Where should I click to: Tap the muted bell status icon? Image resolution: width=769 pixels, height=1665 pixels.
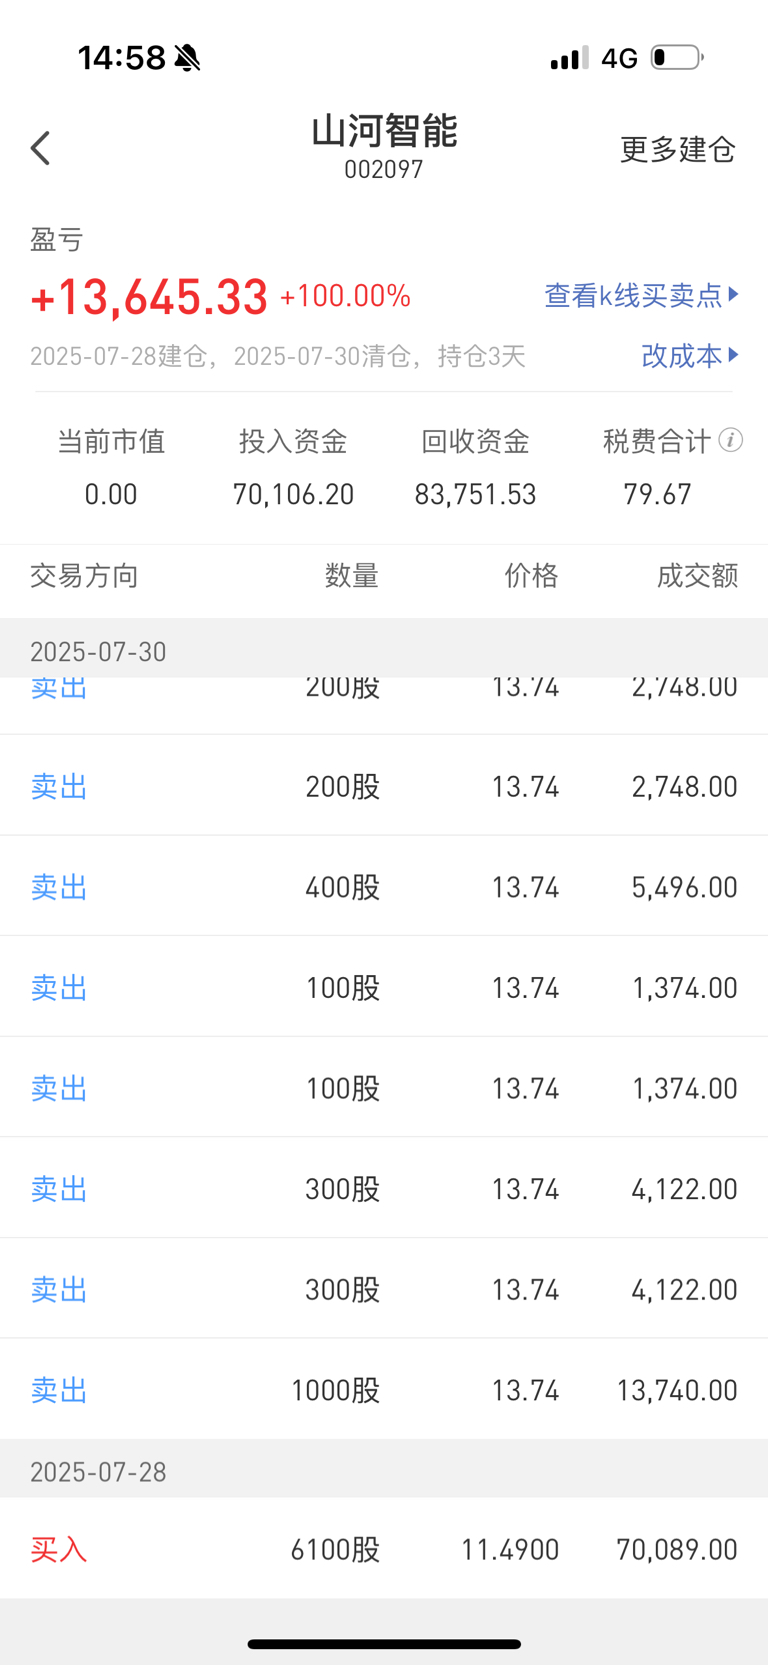[186, 58]
